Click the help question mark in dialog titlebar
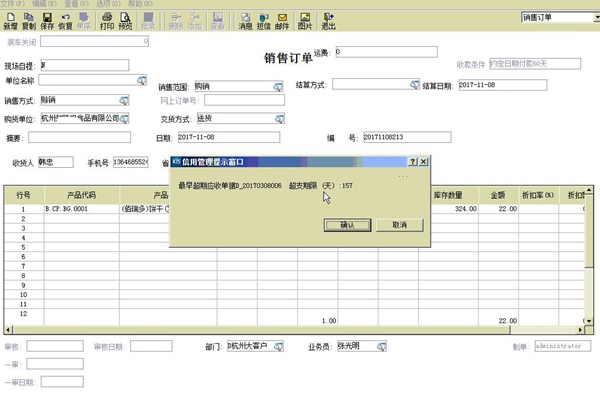 pos(412,162)
